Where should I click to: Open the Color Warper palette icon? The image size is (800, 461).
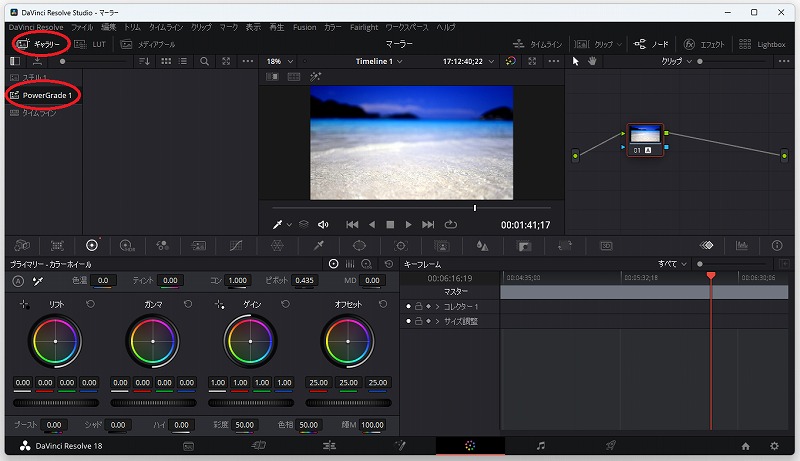tap(277, 246)
